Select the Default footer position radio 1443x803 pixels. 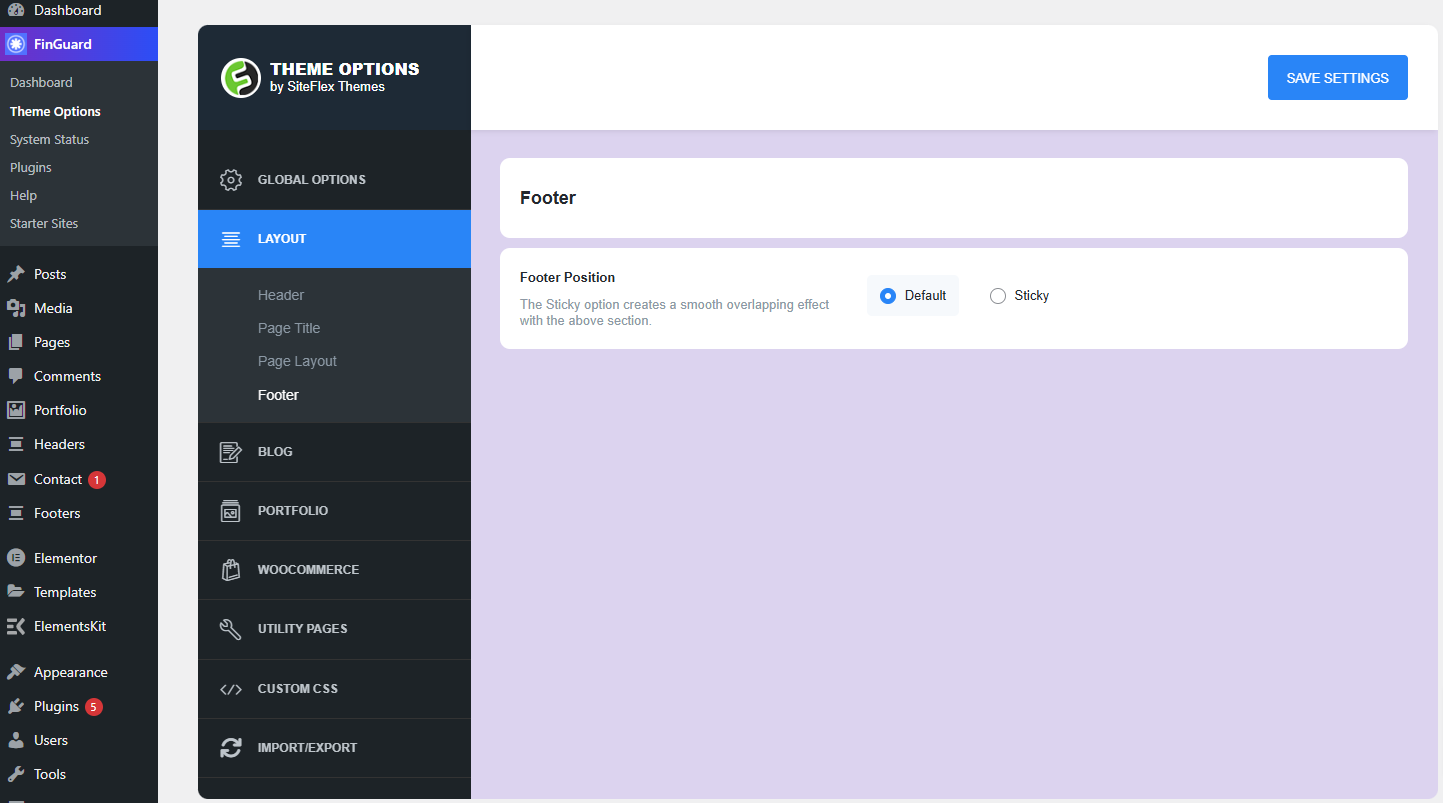[888, 296]
